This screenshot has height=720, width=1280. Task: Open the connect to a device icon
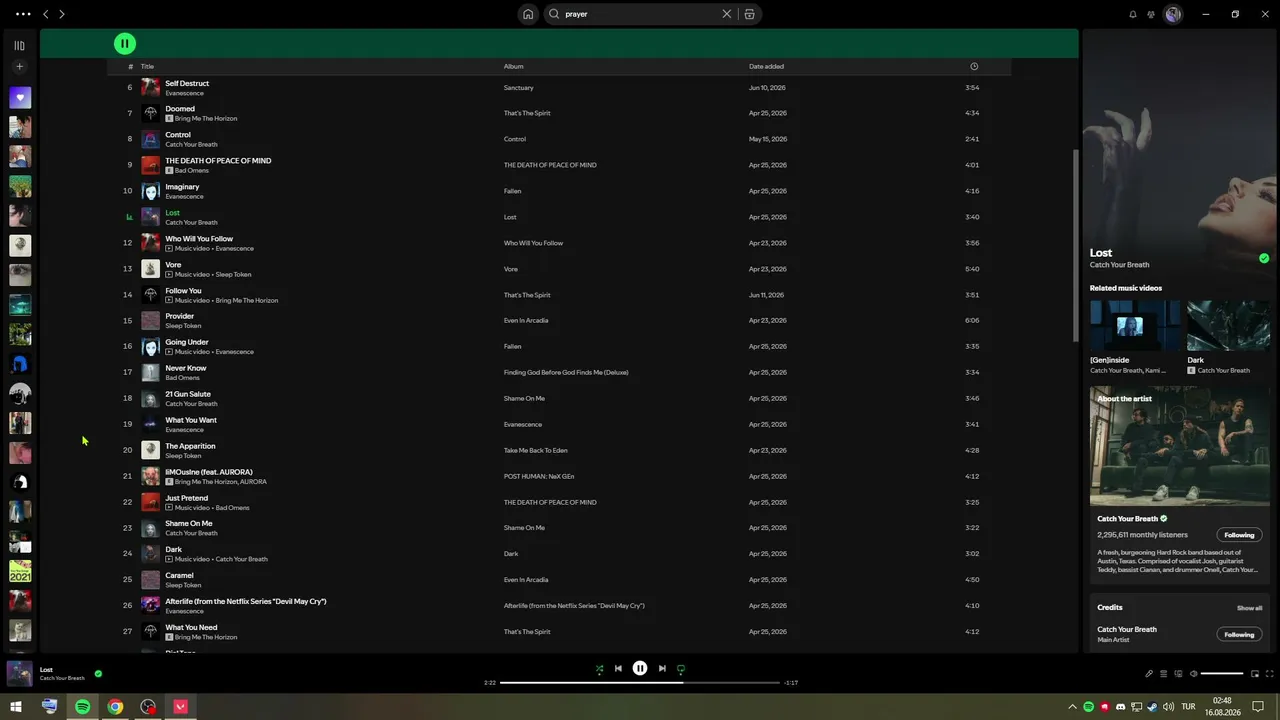[1179, 673]
